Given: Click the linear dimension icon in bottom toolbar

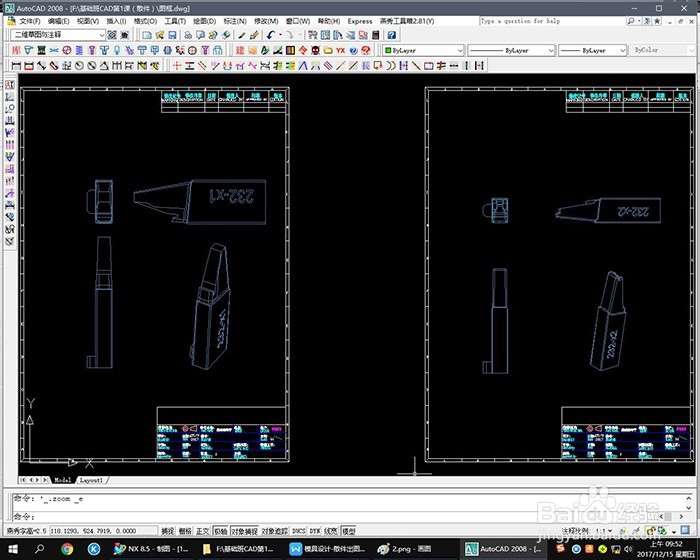Looking at the screenshot, I should click(x=16, y=66).
